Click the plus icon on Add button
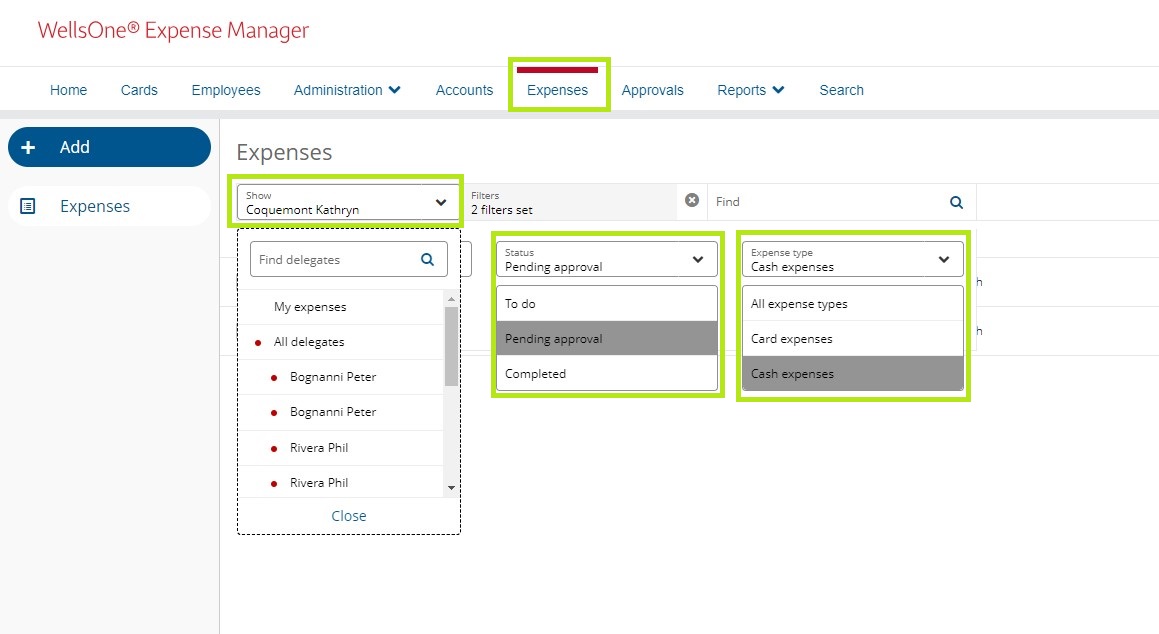The image size is (1159, 634). click(28, 147)
